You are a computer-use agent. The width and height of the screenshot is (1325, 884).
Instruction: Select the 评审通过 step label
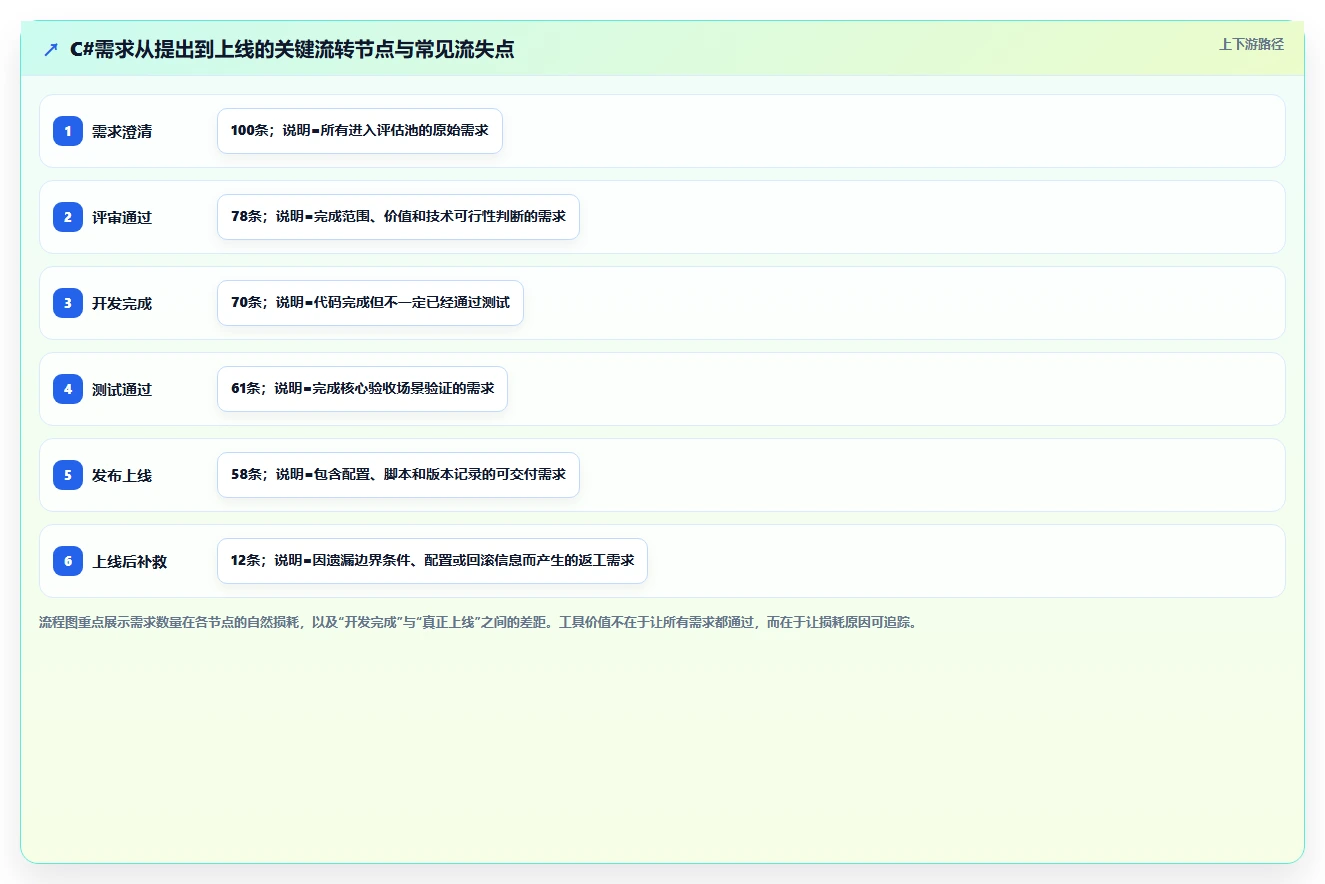pos(122,217)
